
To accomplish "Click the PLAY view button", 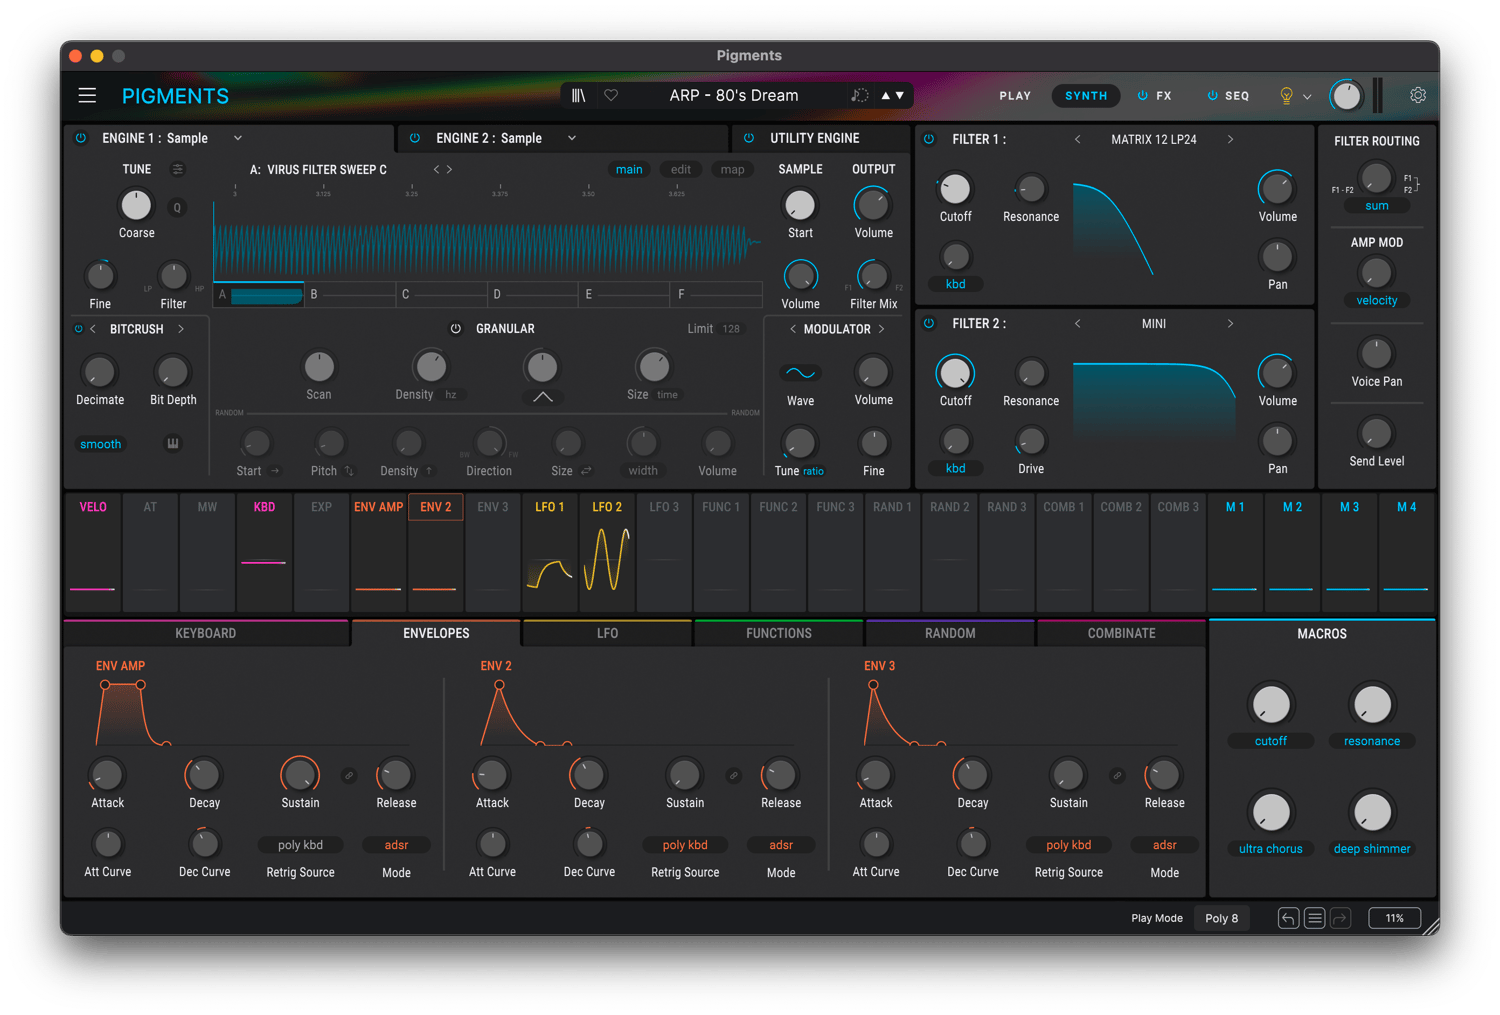I will click(1014, 96).
